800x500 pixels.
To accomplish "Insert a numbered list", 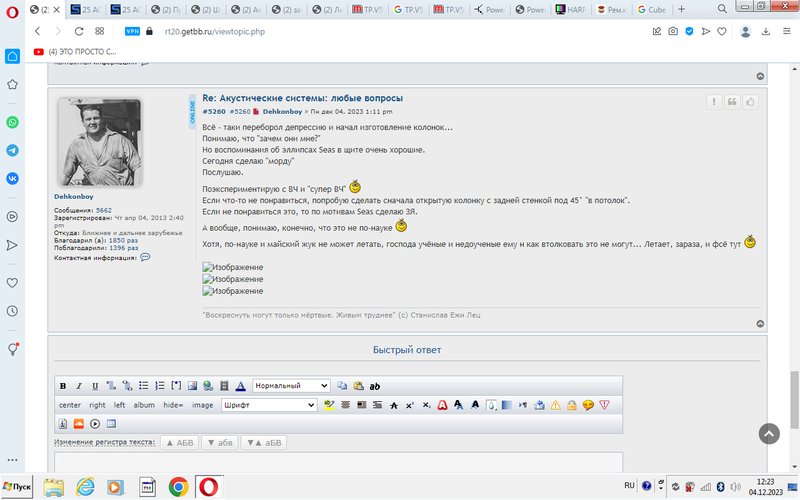I will (x=160, y=386).
